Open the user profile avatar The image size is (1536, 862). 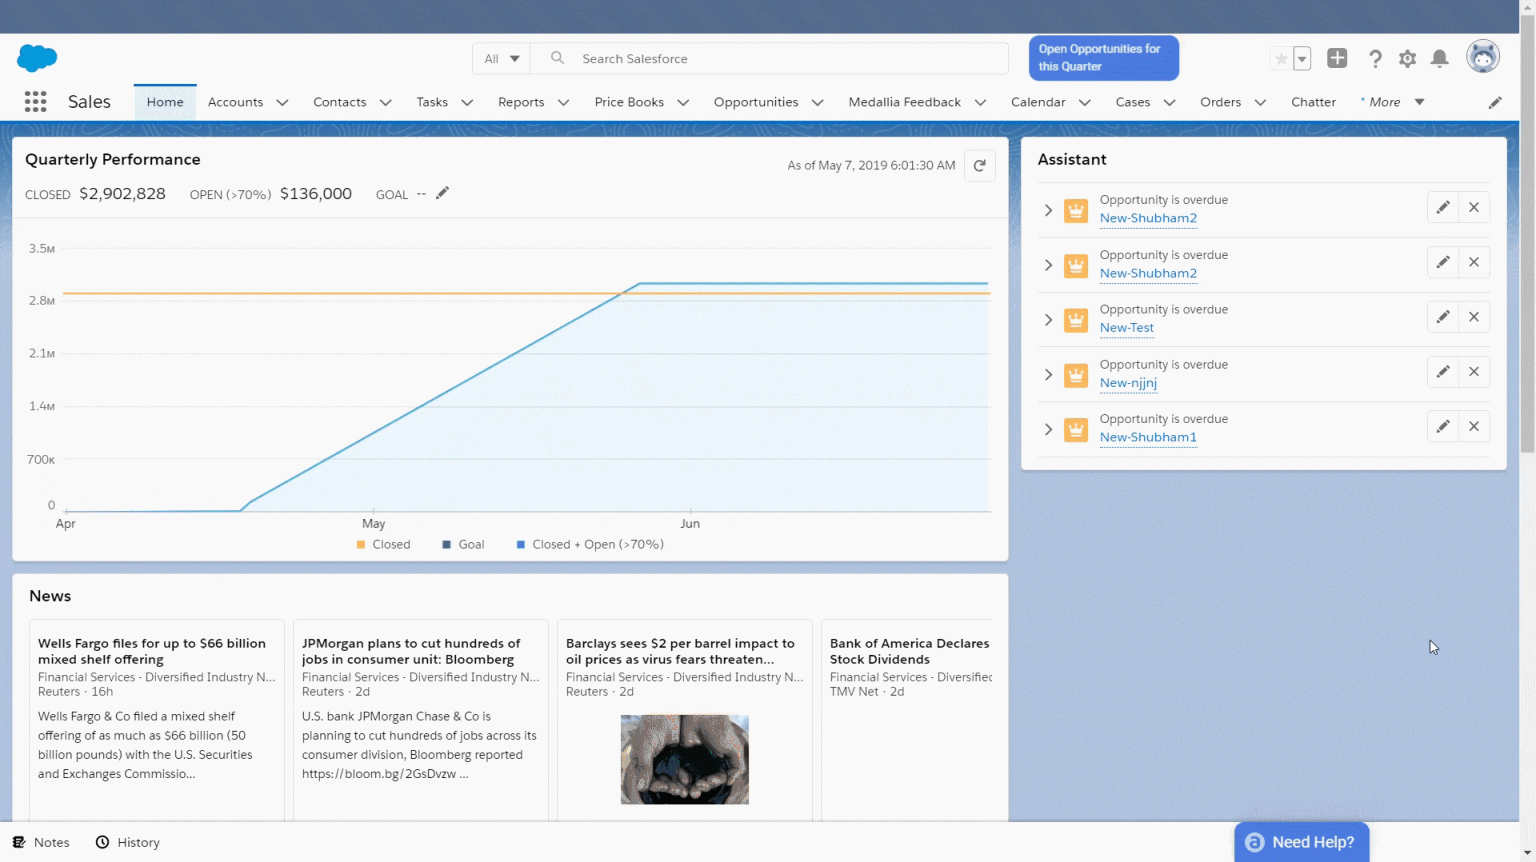1482,57
